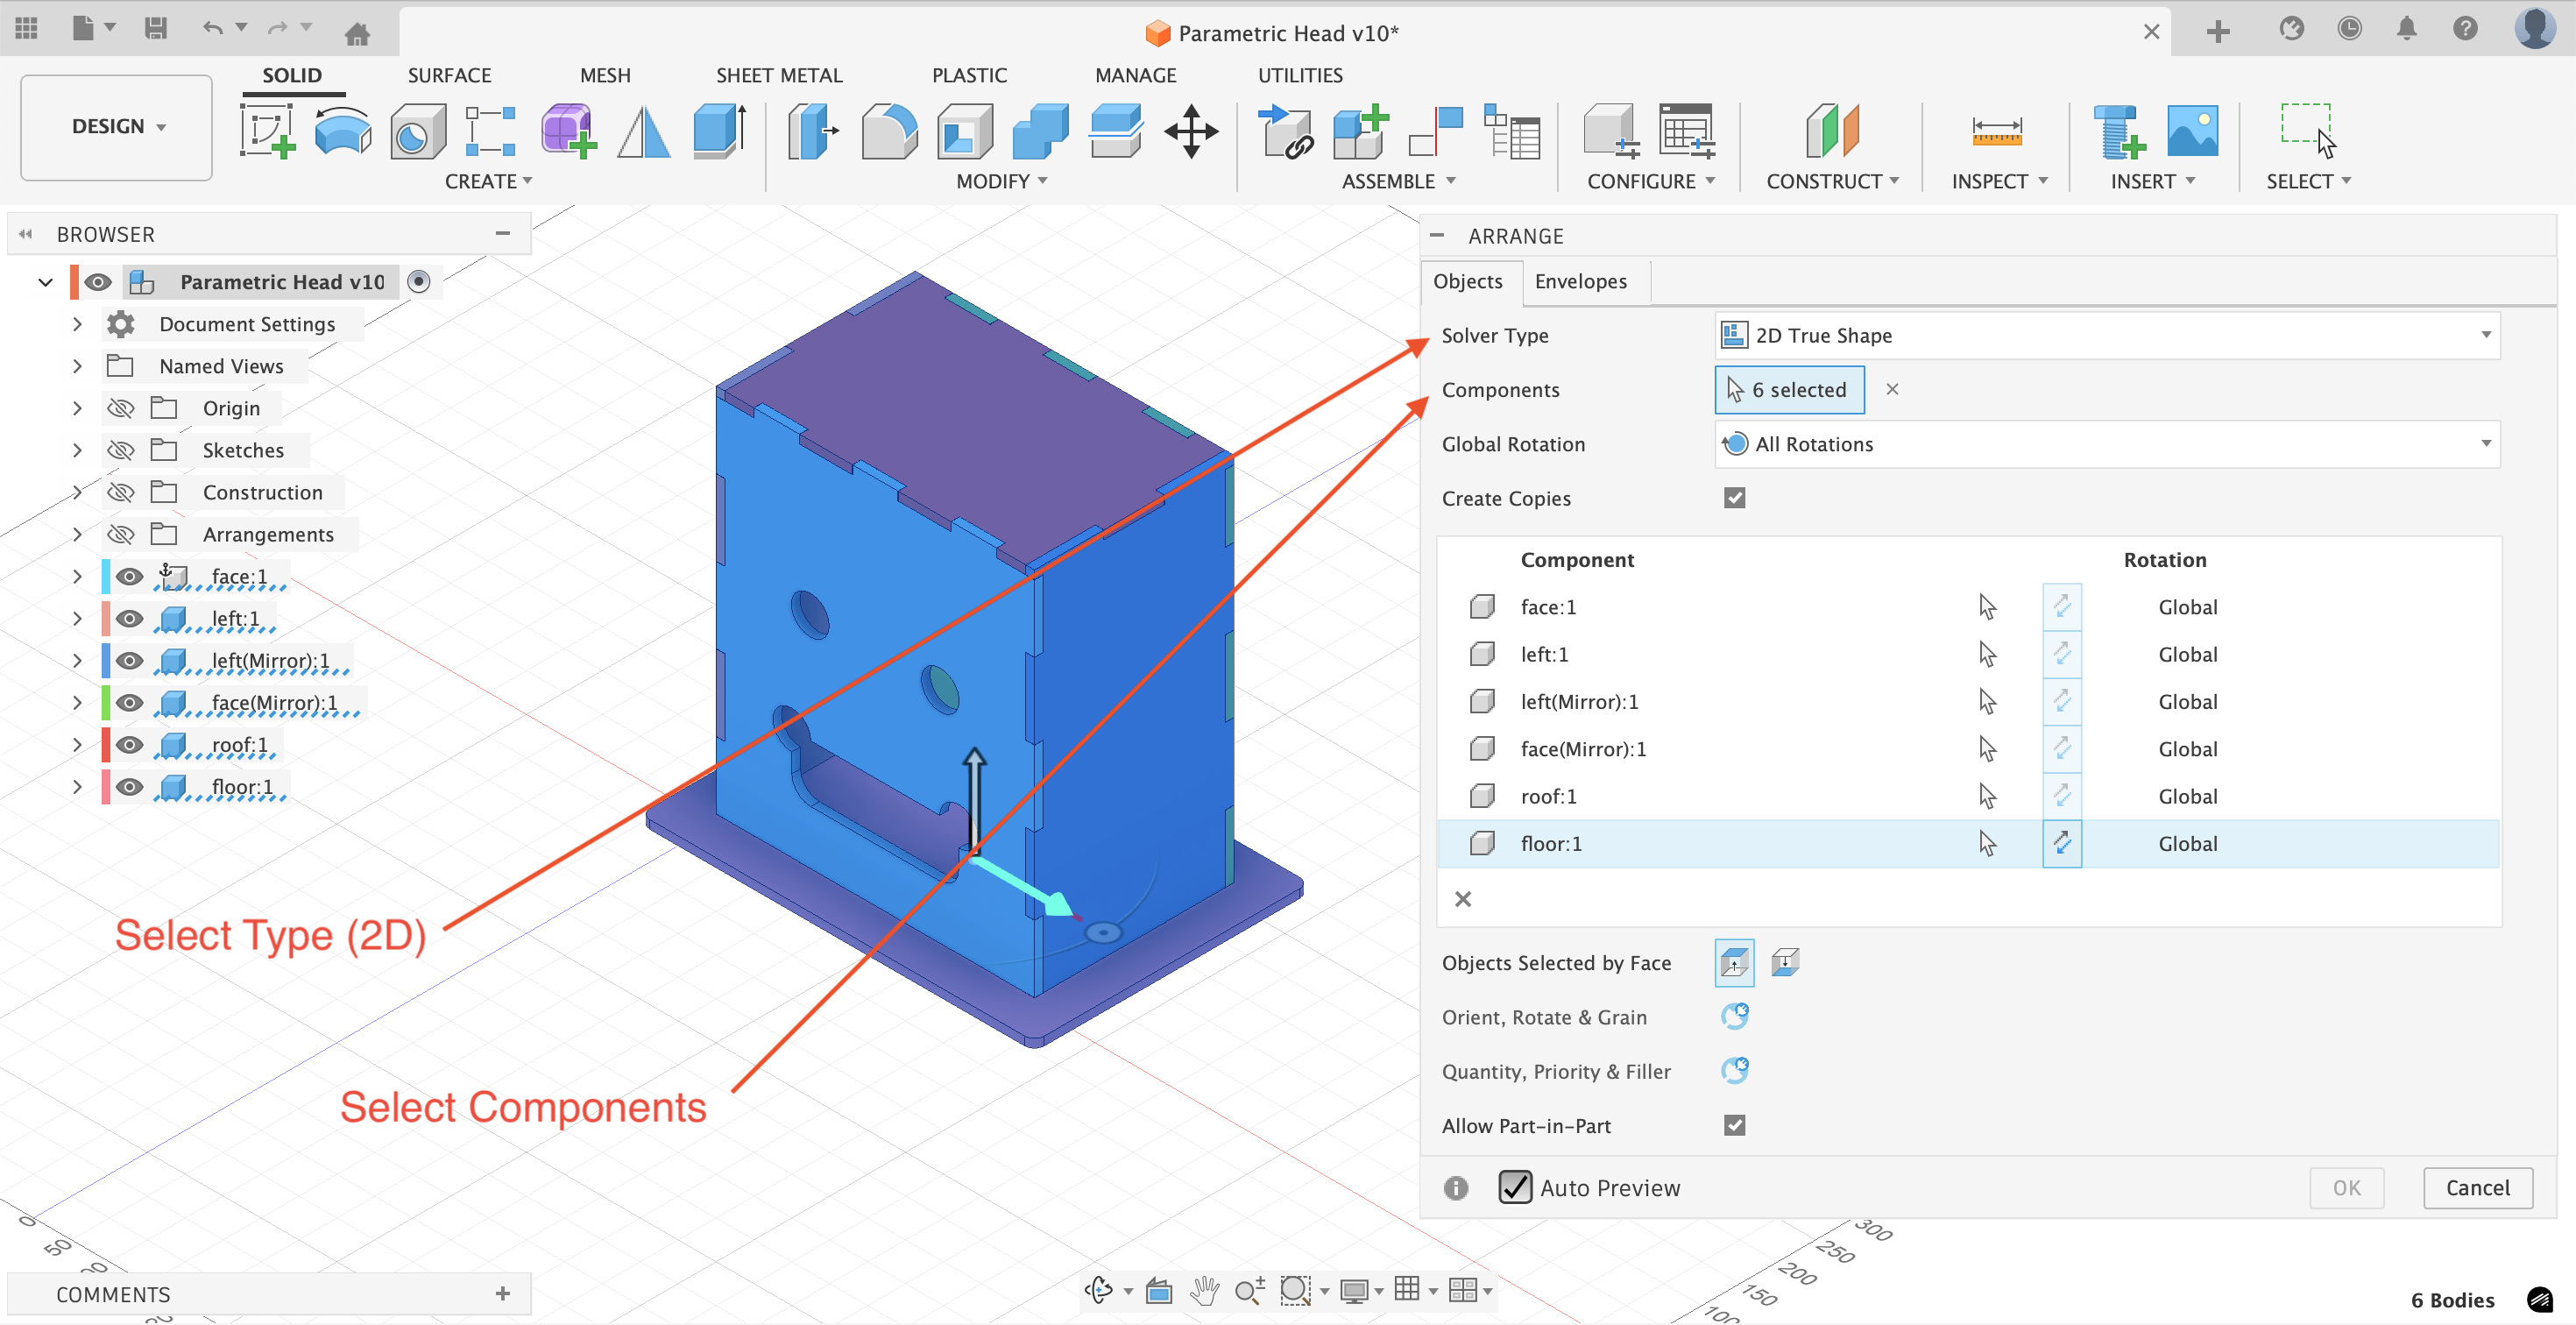Uncheck the Create Copies checkbox

1734,498
